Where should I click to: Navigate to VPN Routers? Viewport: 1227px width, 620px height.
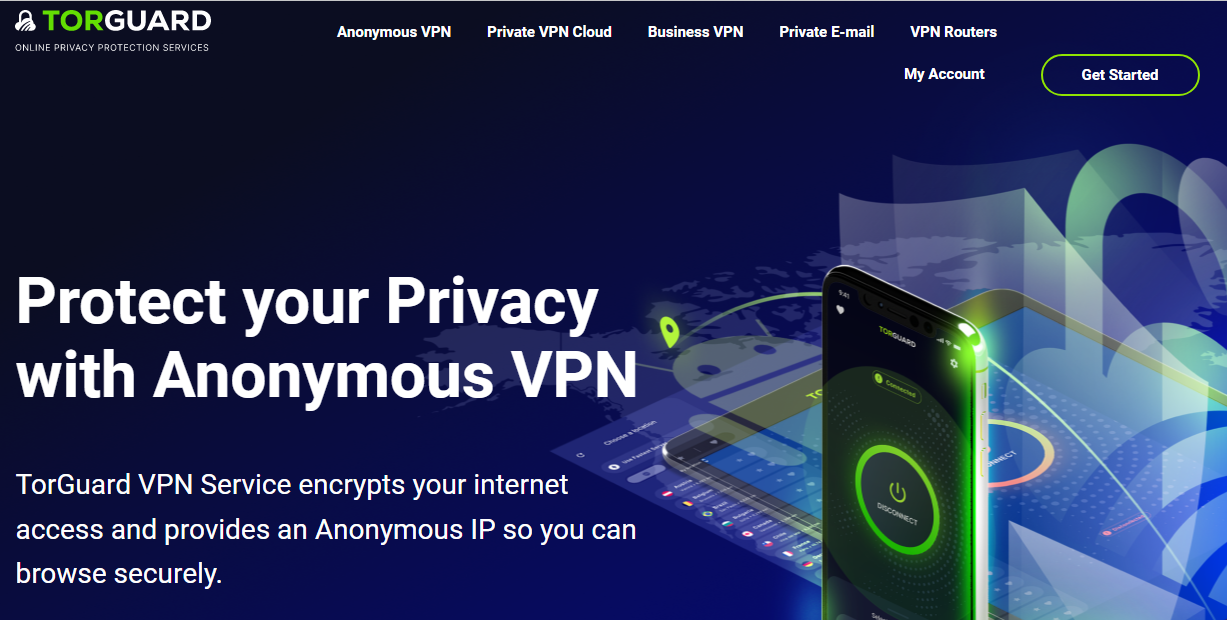pos(953,32)
